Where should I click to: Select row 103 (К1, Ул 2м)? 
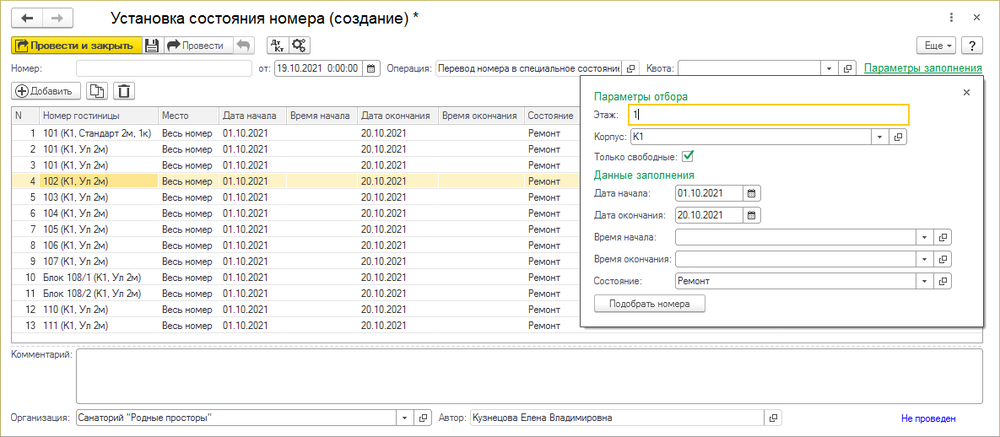coord(297,196)
